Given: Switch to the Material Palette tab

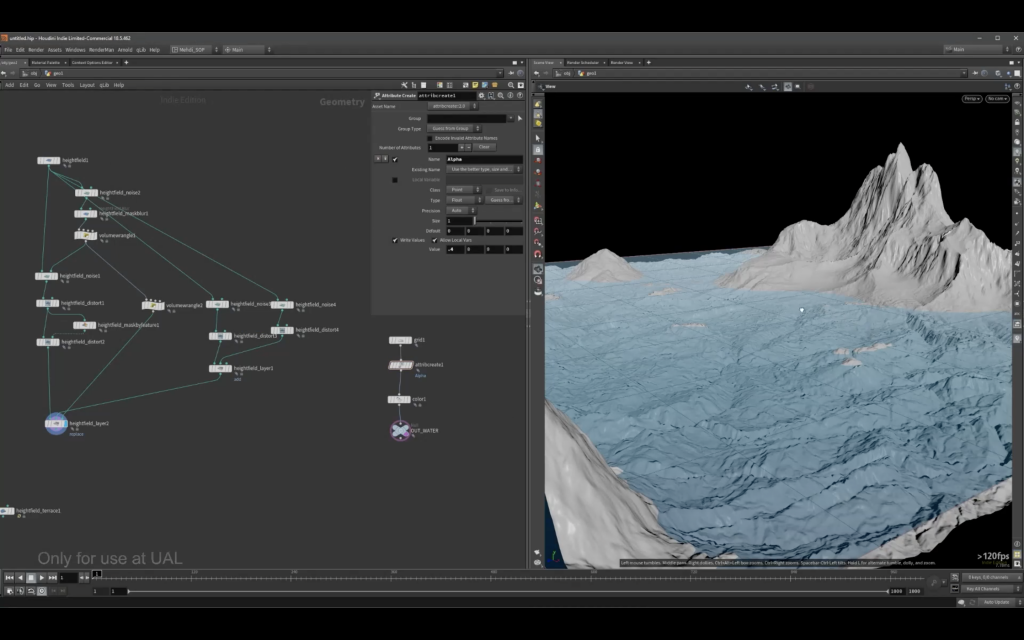Looking at the screenshot, I should (x=46, y=62).
